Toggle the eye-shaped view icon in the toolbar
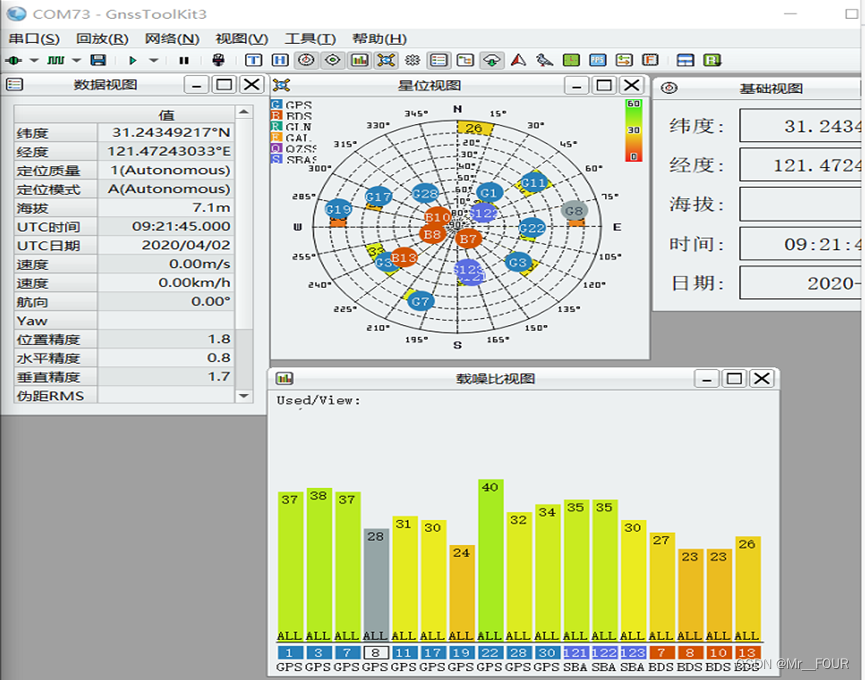The width and height of the screenshot is (865, 680). pos(333,60)
